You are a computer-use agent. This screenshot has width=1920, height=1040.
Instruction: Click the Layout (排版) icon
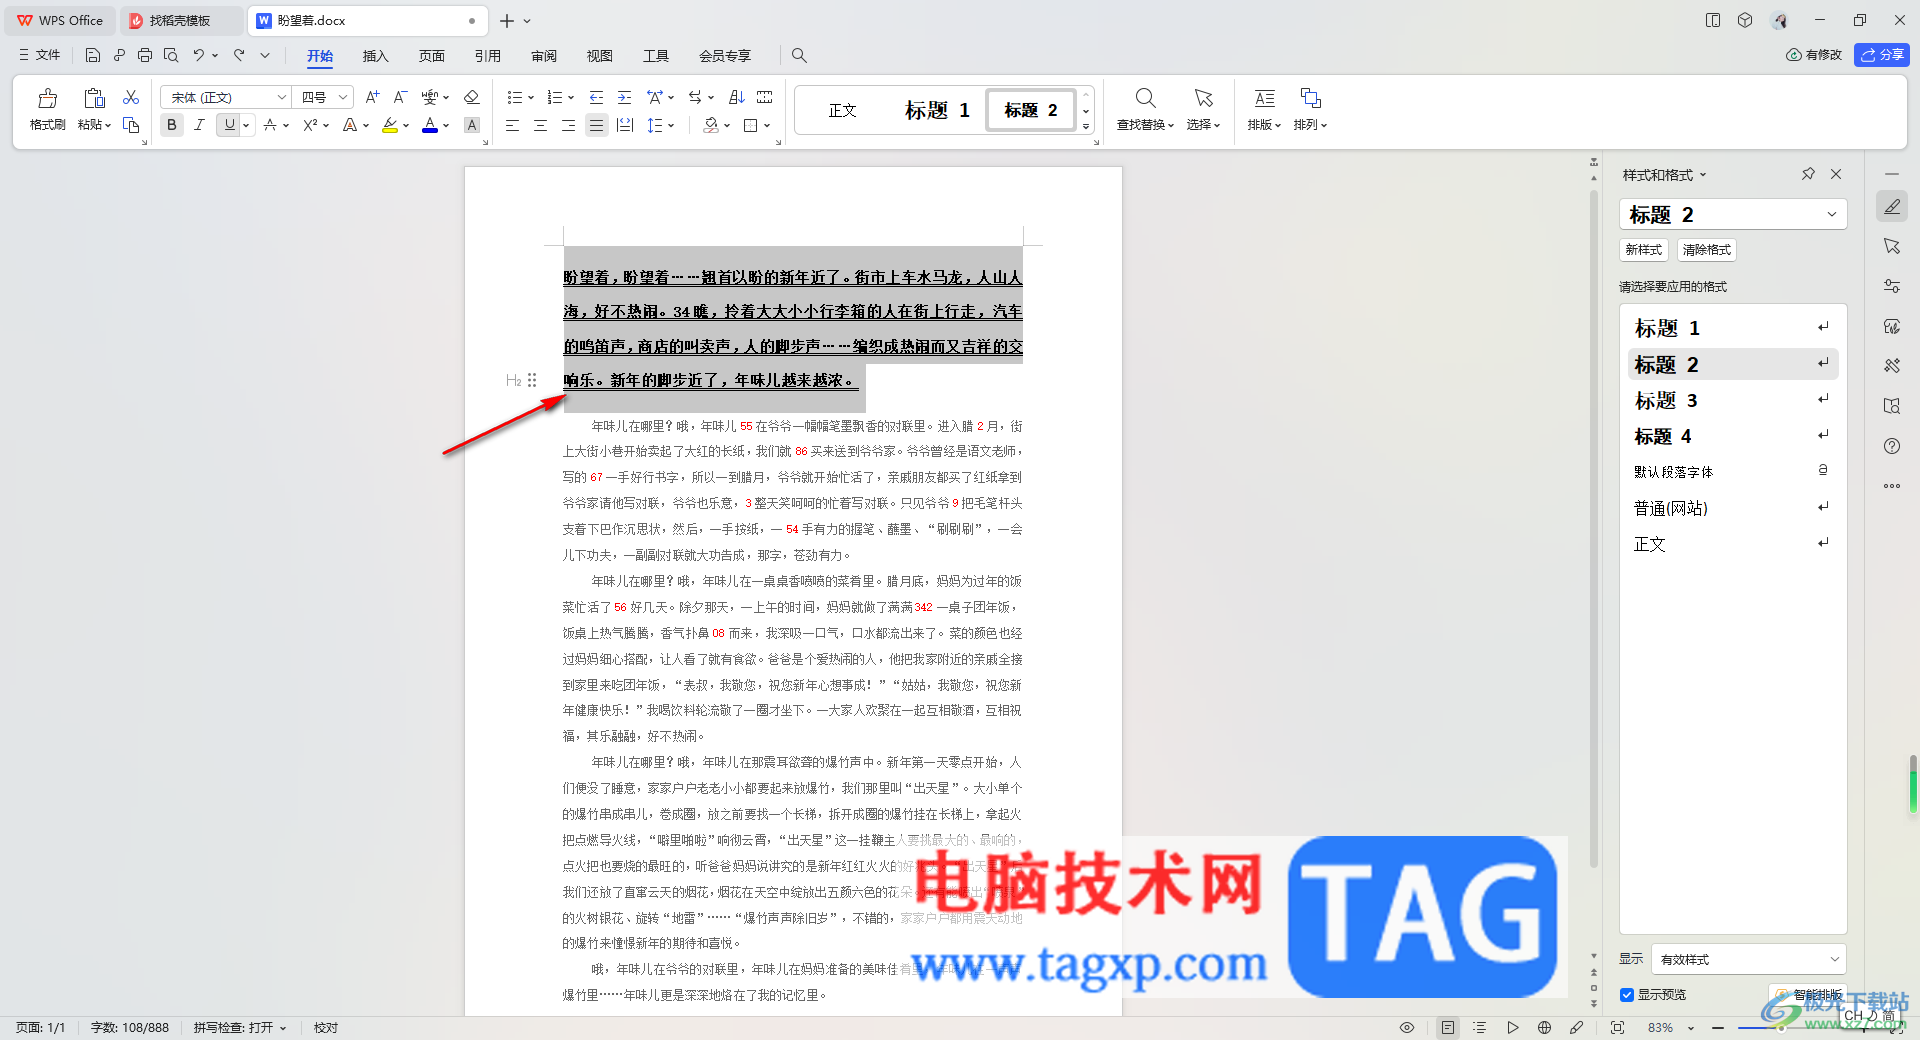pyautogui.click(x=1264, y=98)
